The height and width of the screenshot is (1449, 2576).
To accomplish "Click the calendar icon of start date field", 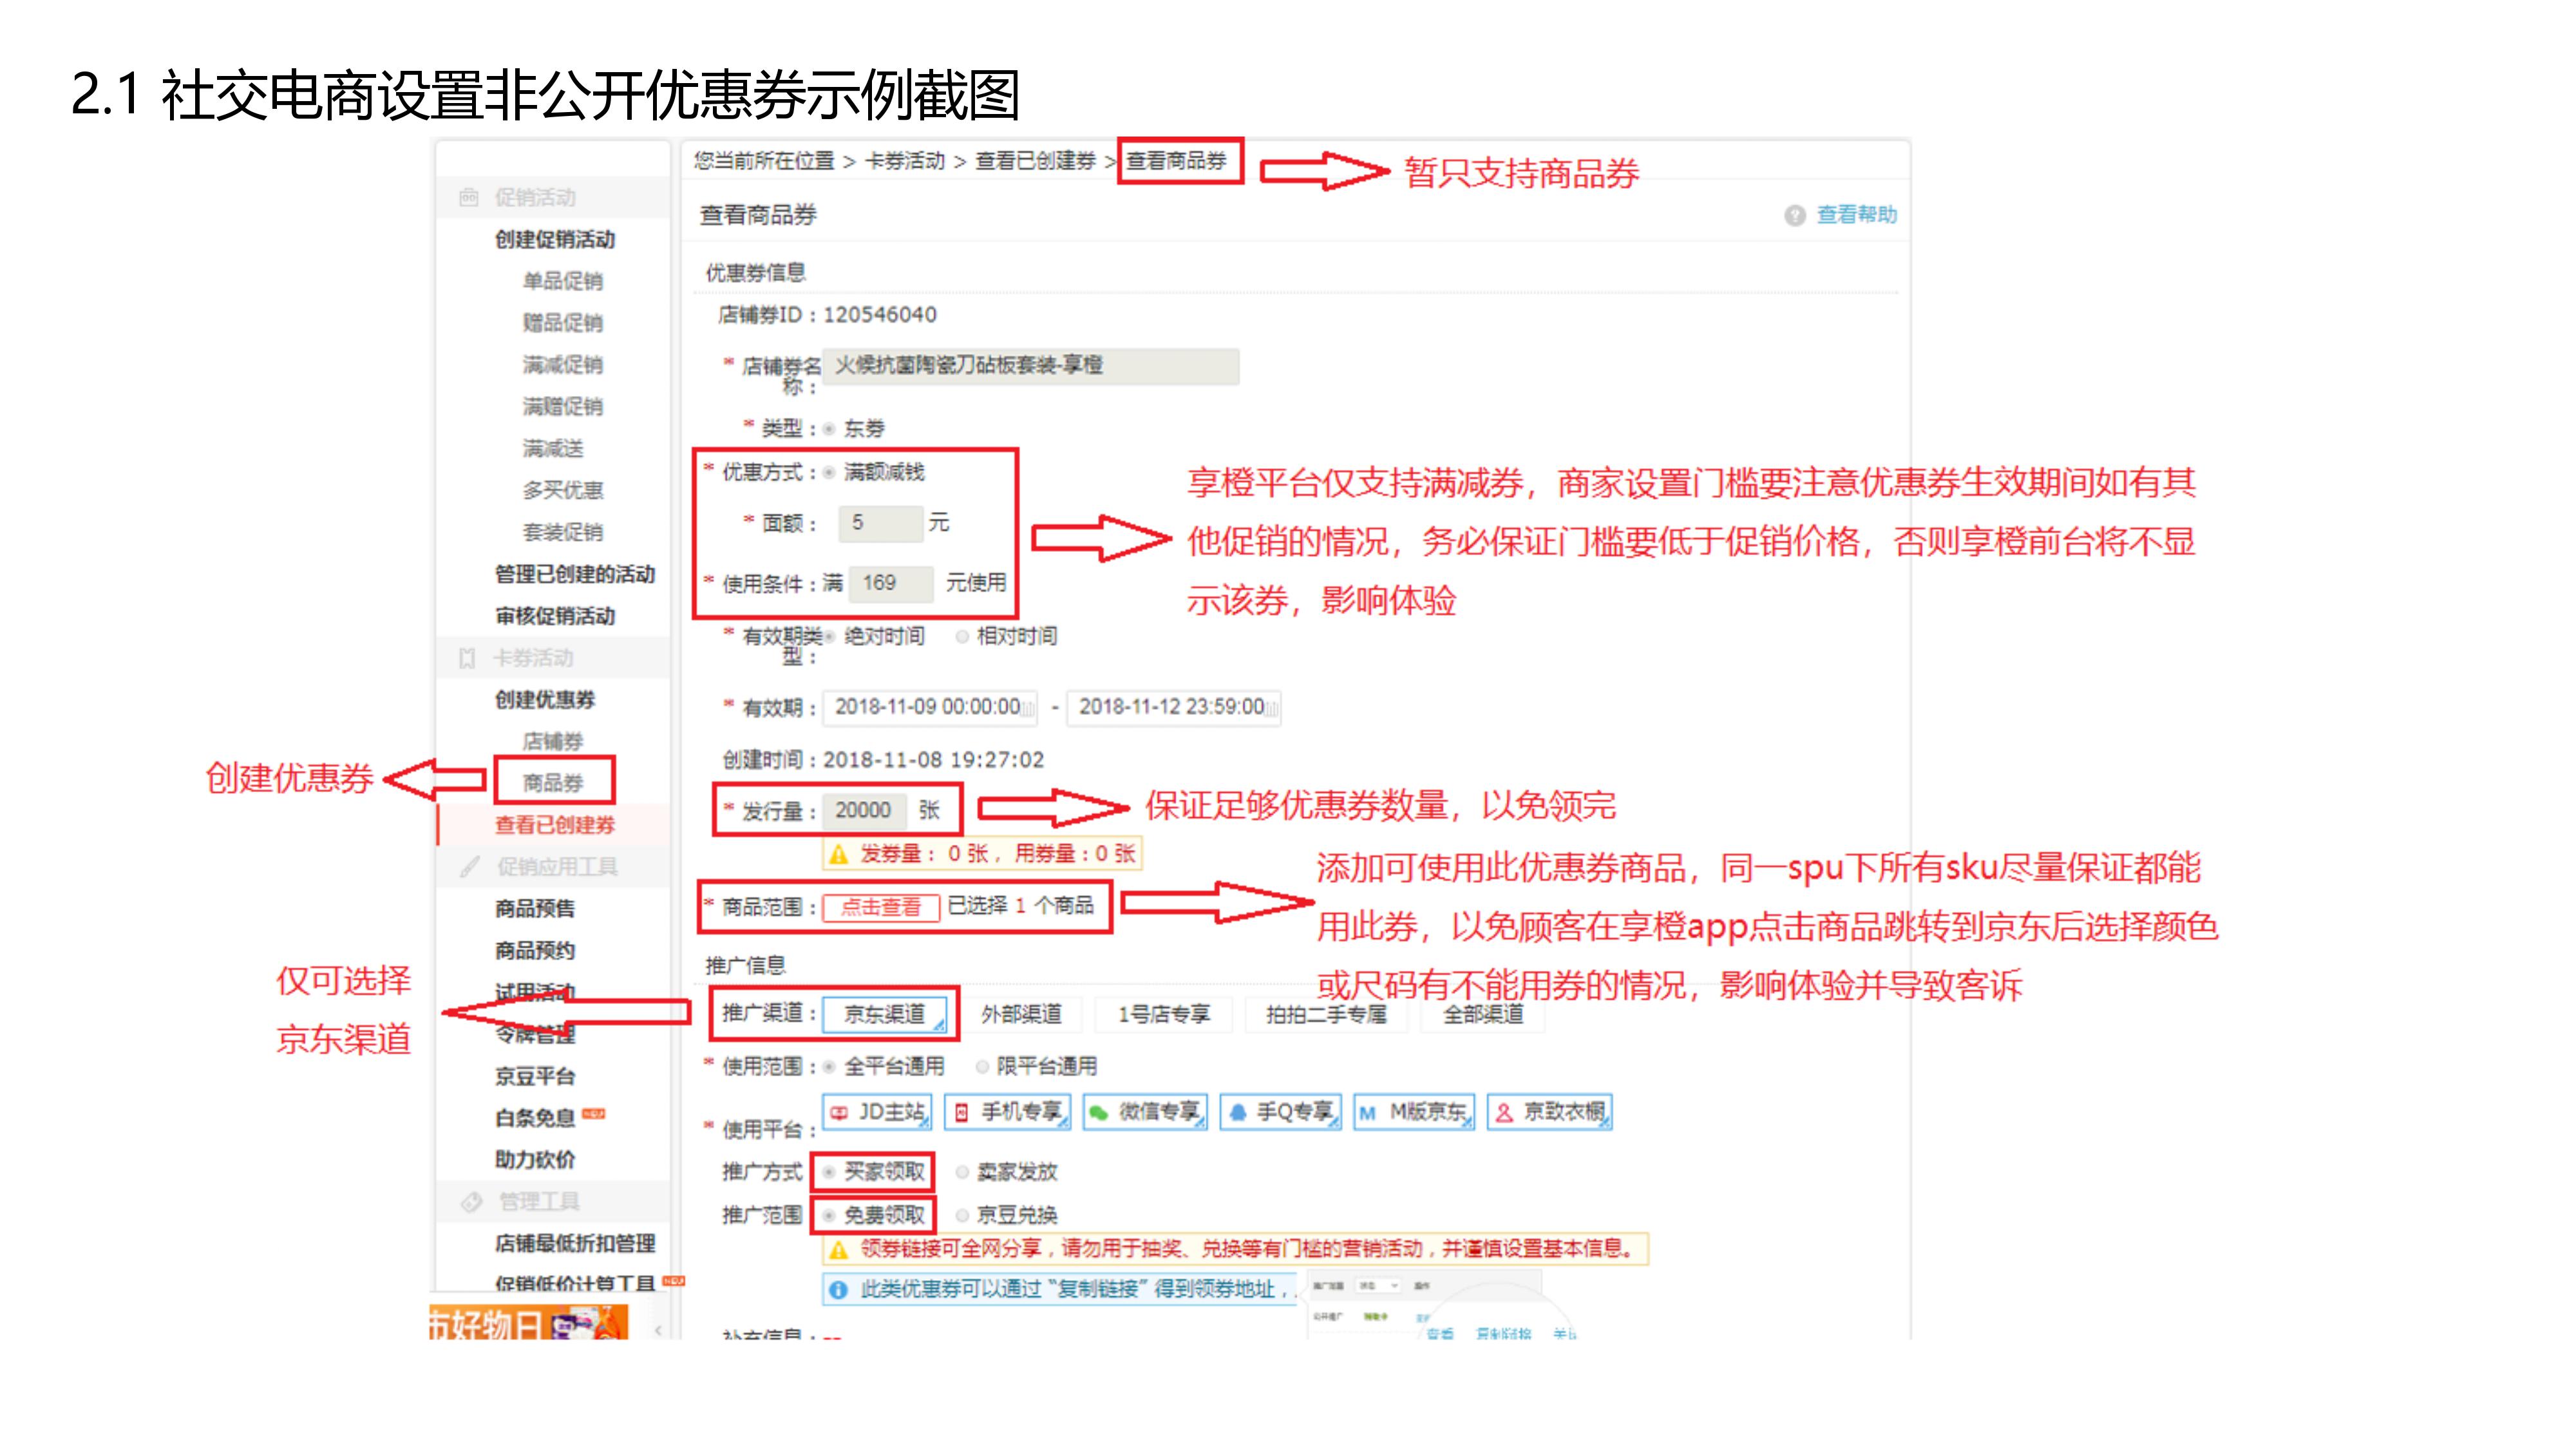I will (1027, 709).
